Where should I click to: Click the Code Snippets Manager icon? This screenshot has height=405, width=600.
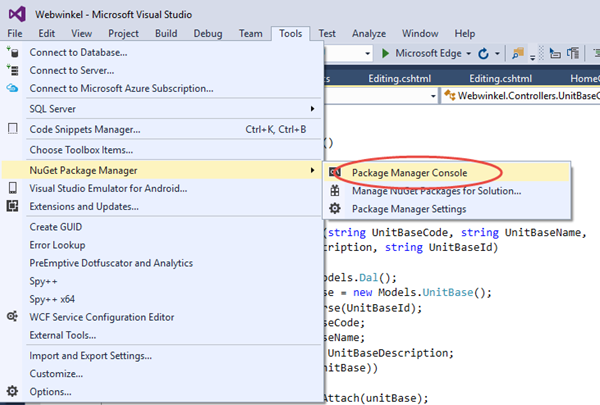tap(13, 129)
